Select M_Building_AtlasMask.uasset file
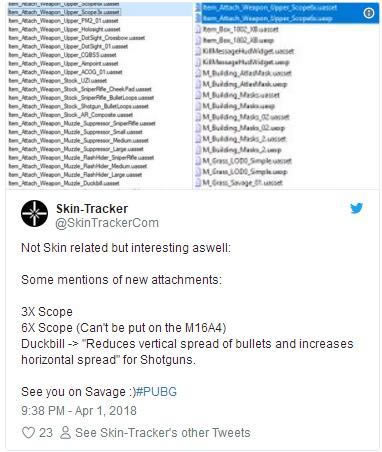Image resolution: width=382 pixels, height=452 pixels. (x=247, y=73)
